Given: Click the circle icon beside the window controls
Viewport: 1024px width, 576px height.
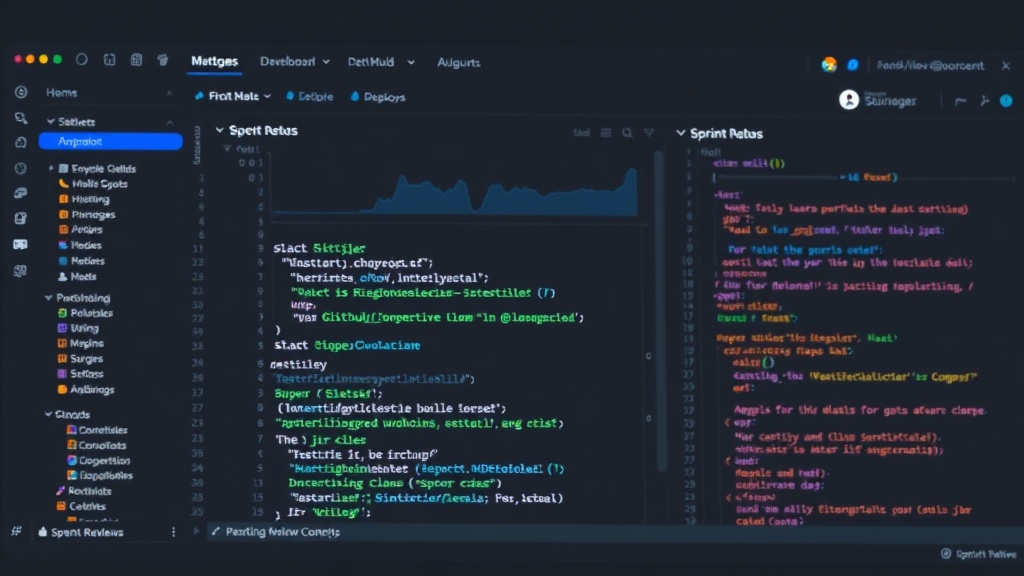Looking at the screenshot, I should [82, 59].
